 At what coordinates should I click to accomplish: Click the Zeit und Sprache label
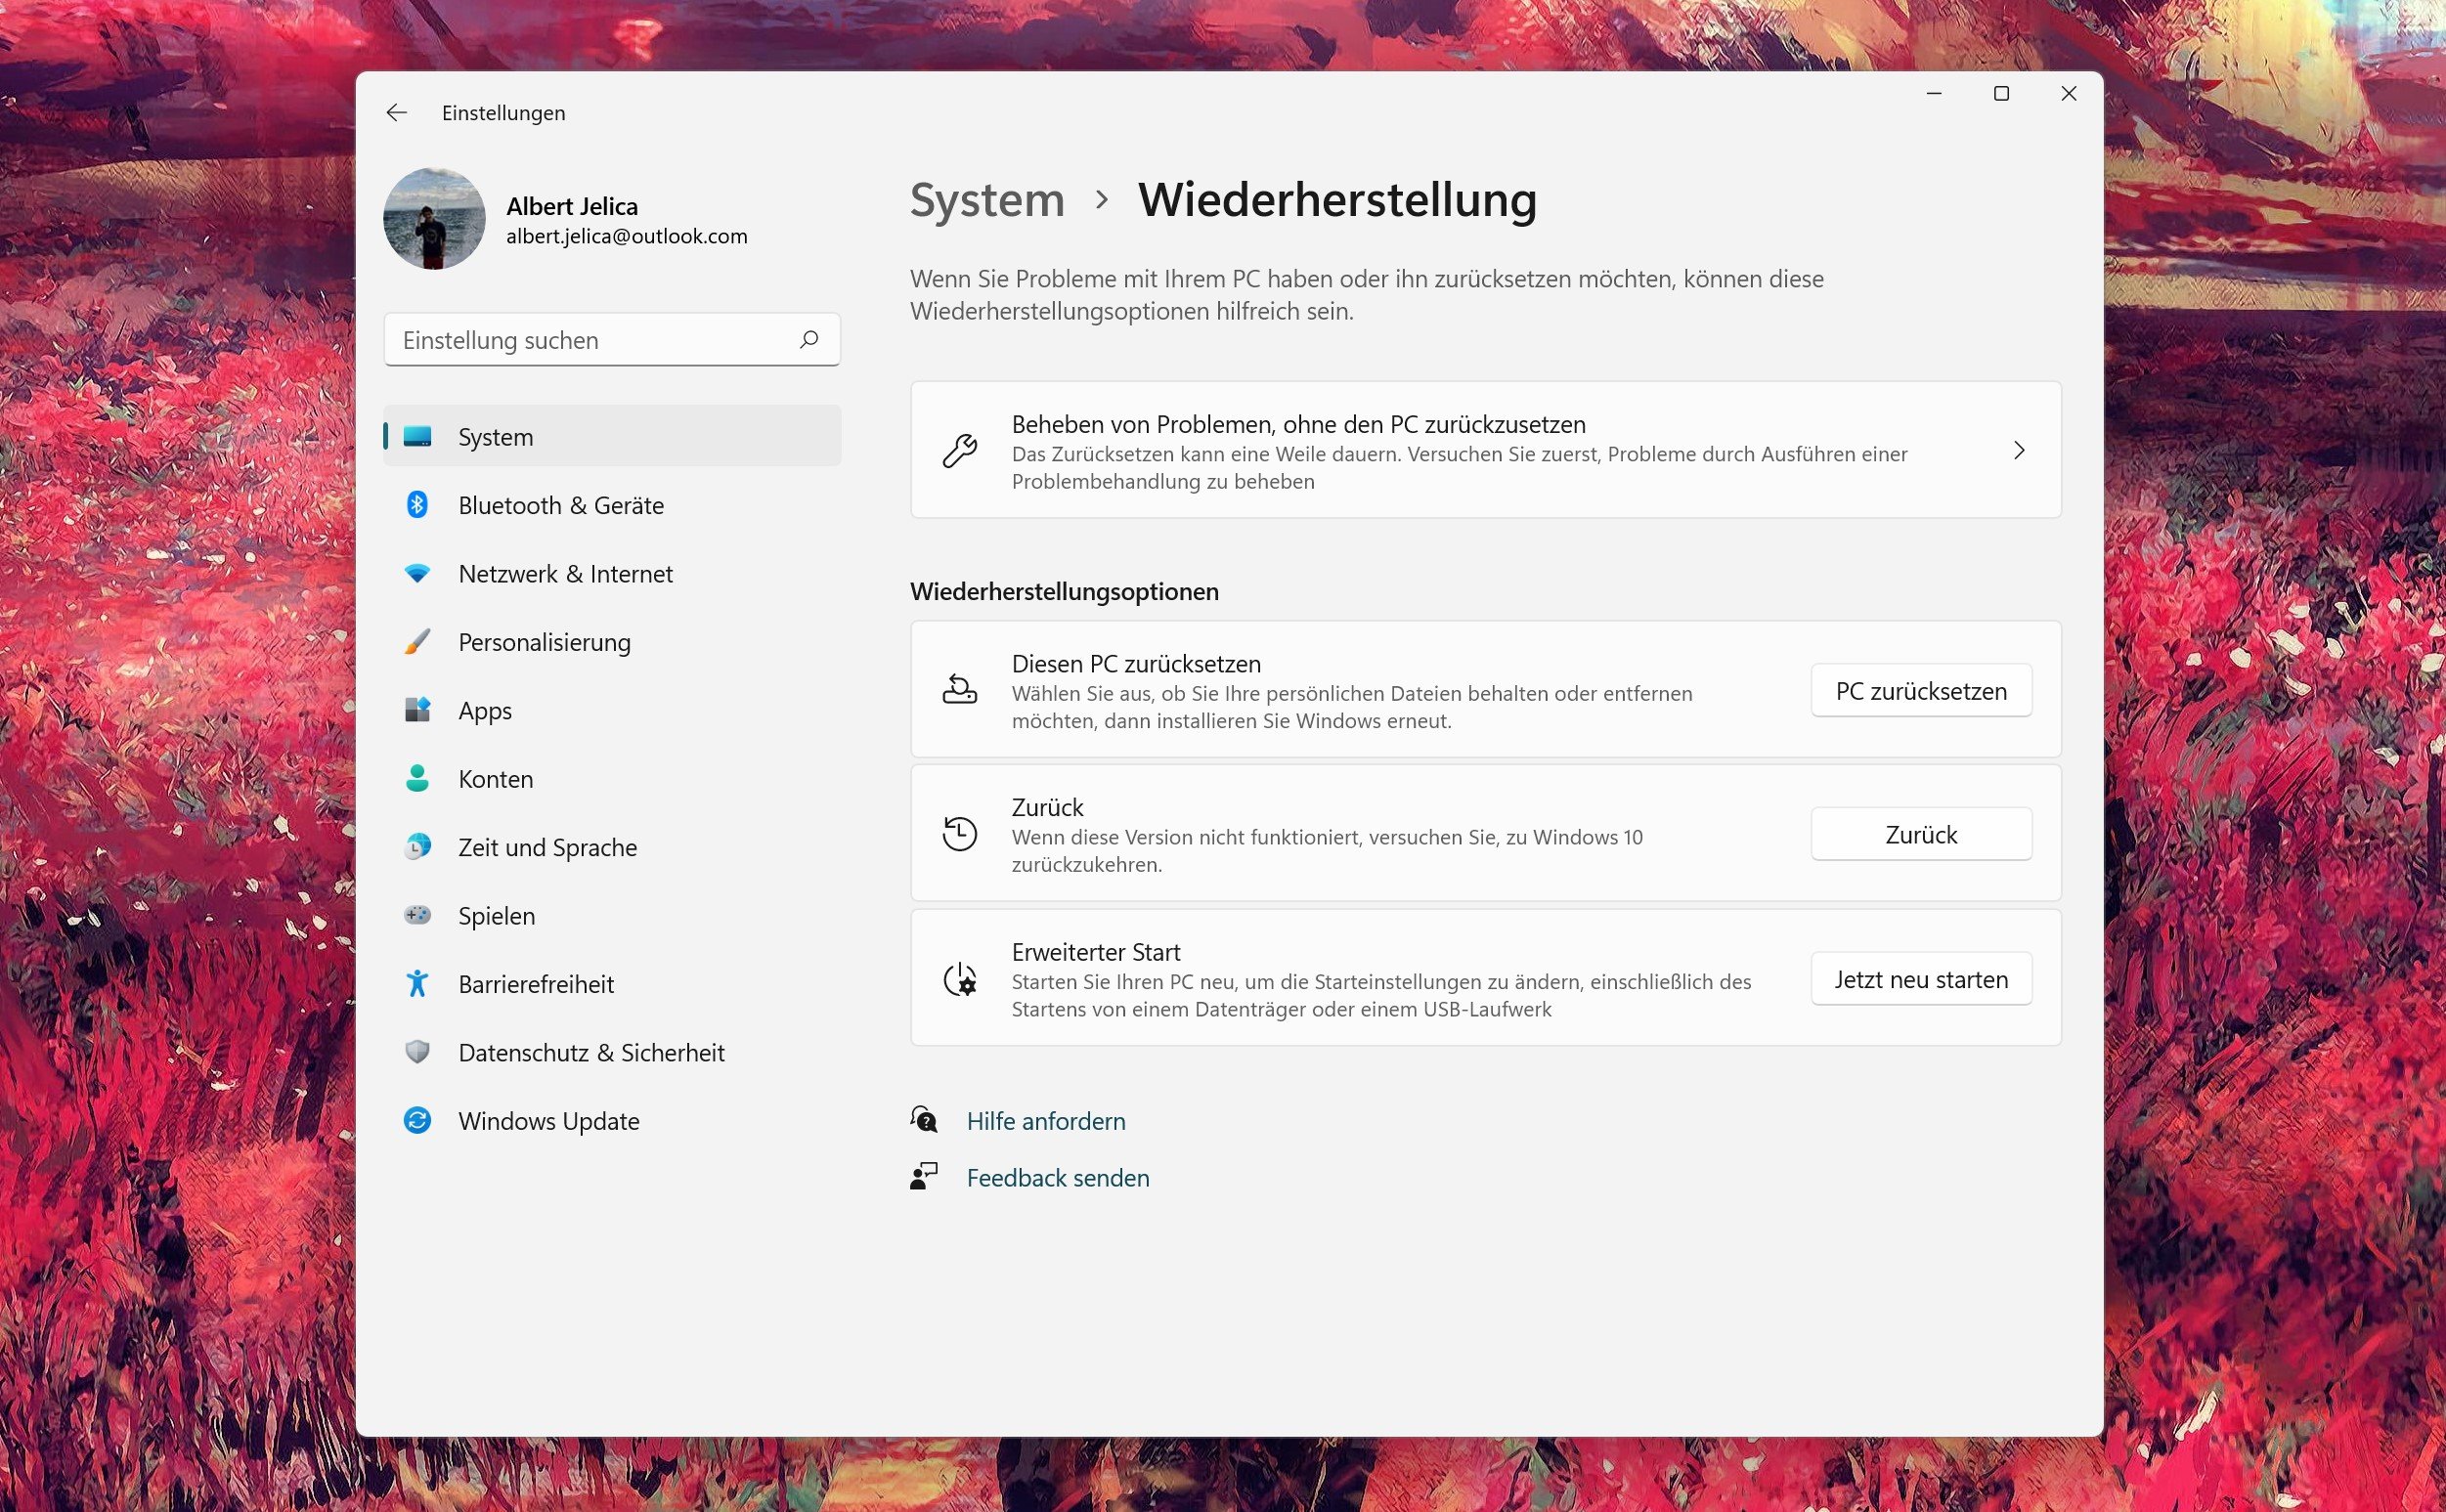point(548,847)
